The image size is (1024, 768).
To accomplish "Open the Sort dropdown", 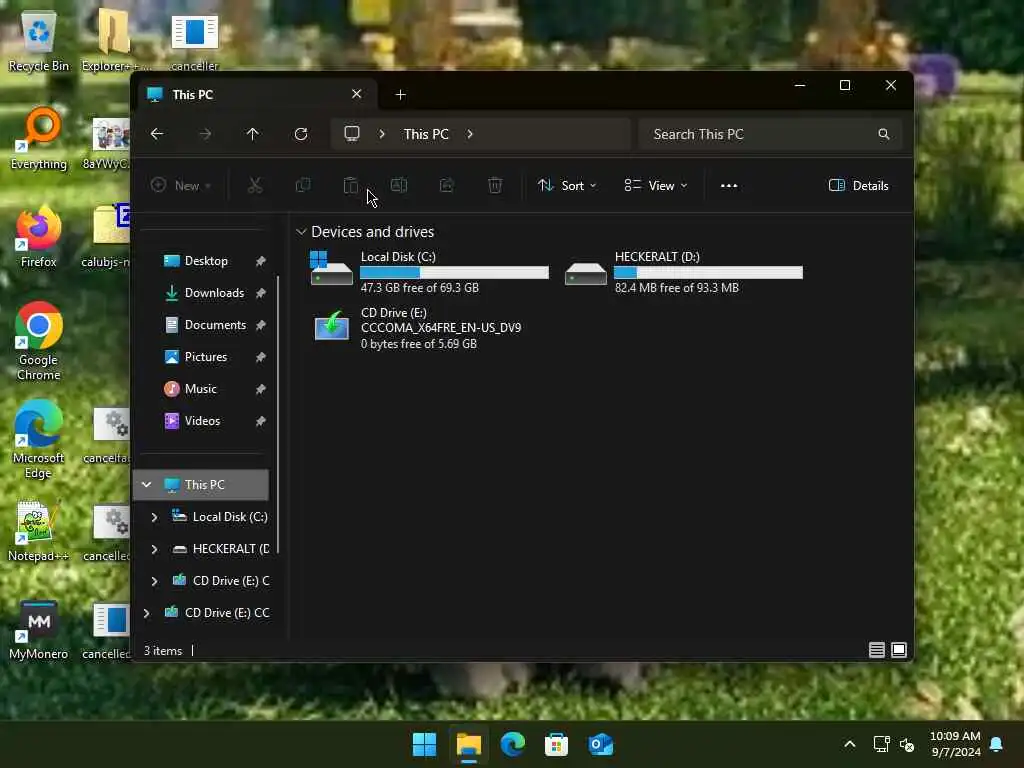I will click(x=567, y=185).
